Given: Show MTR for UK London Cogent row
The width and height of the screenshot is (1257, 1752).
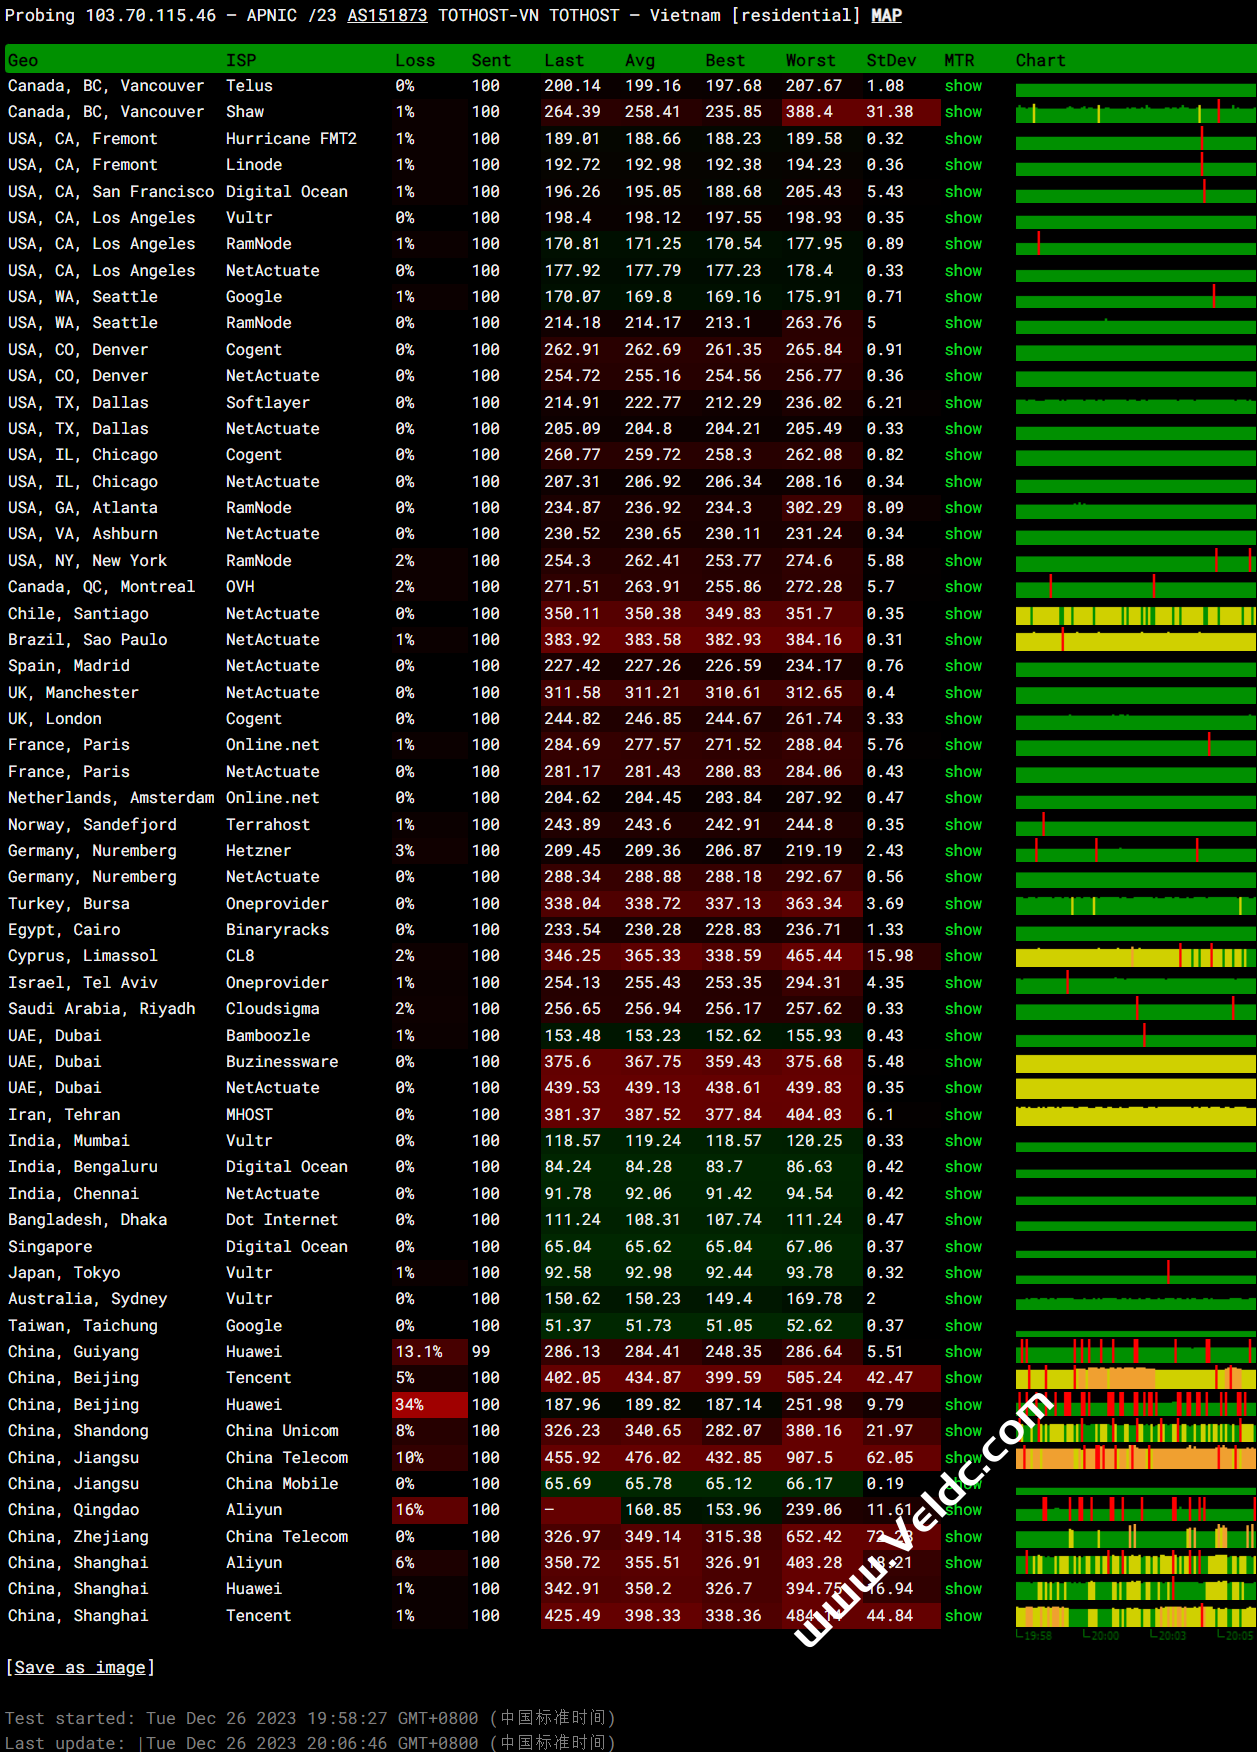Looking at the screenshot, I should click(x=963, y=719).
